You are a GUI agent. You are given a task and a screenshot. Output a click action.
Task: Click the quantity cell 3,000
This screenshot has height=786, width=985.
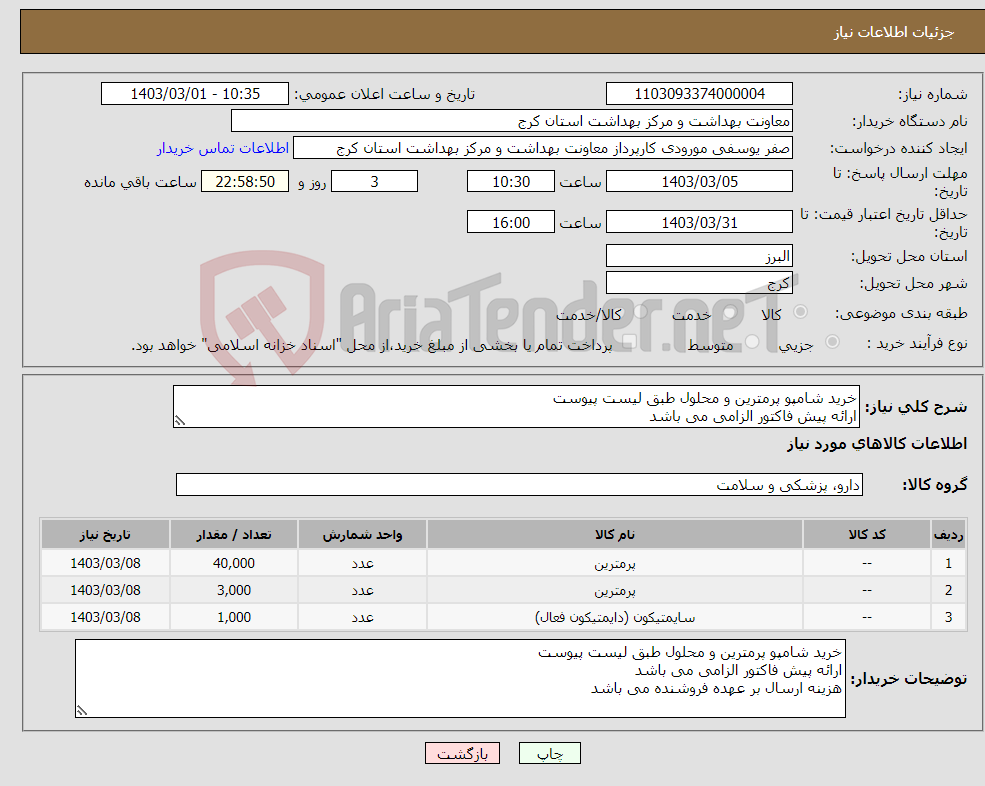[x=234, y=590]
